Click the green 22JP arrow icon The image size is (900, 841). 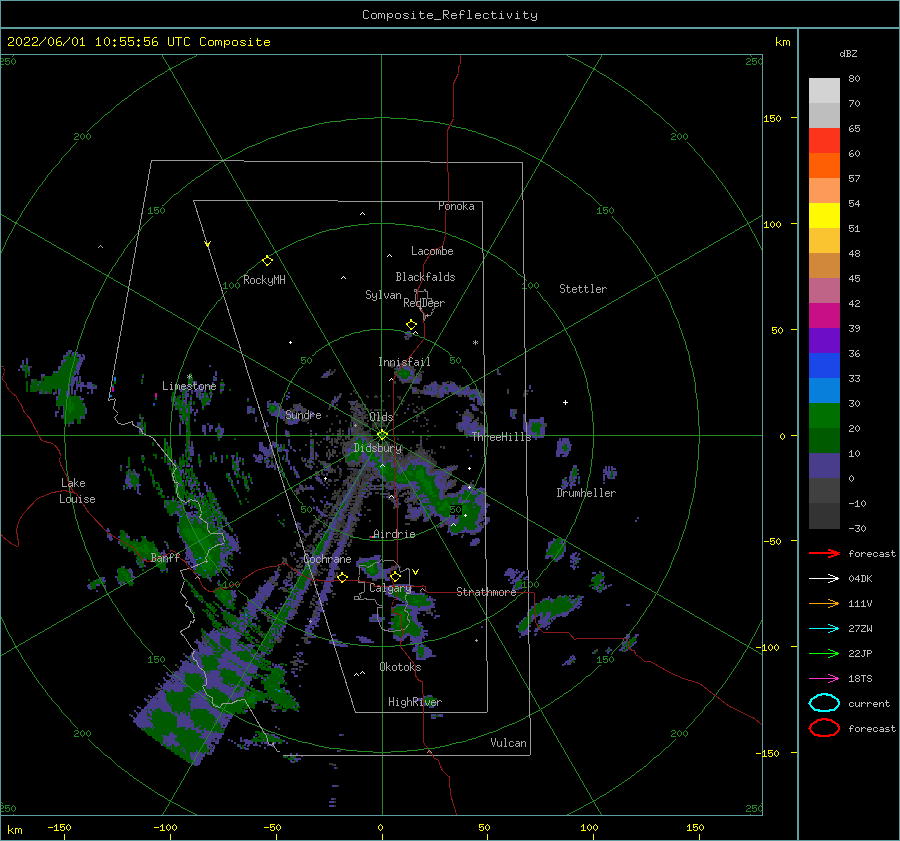pyautogui.click(x=824, y=653)
